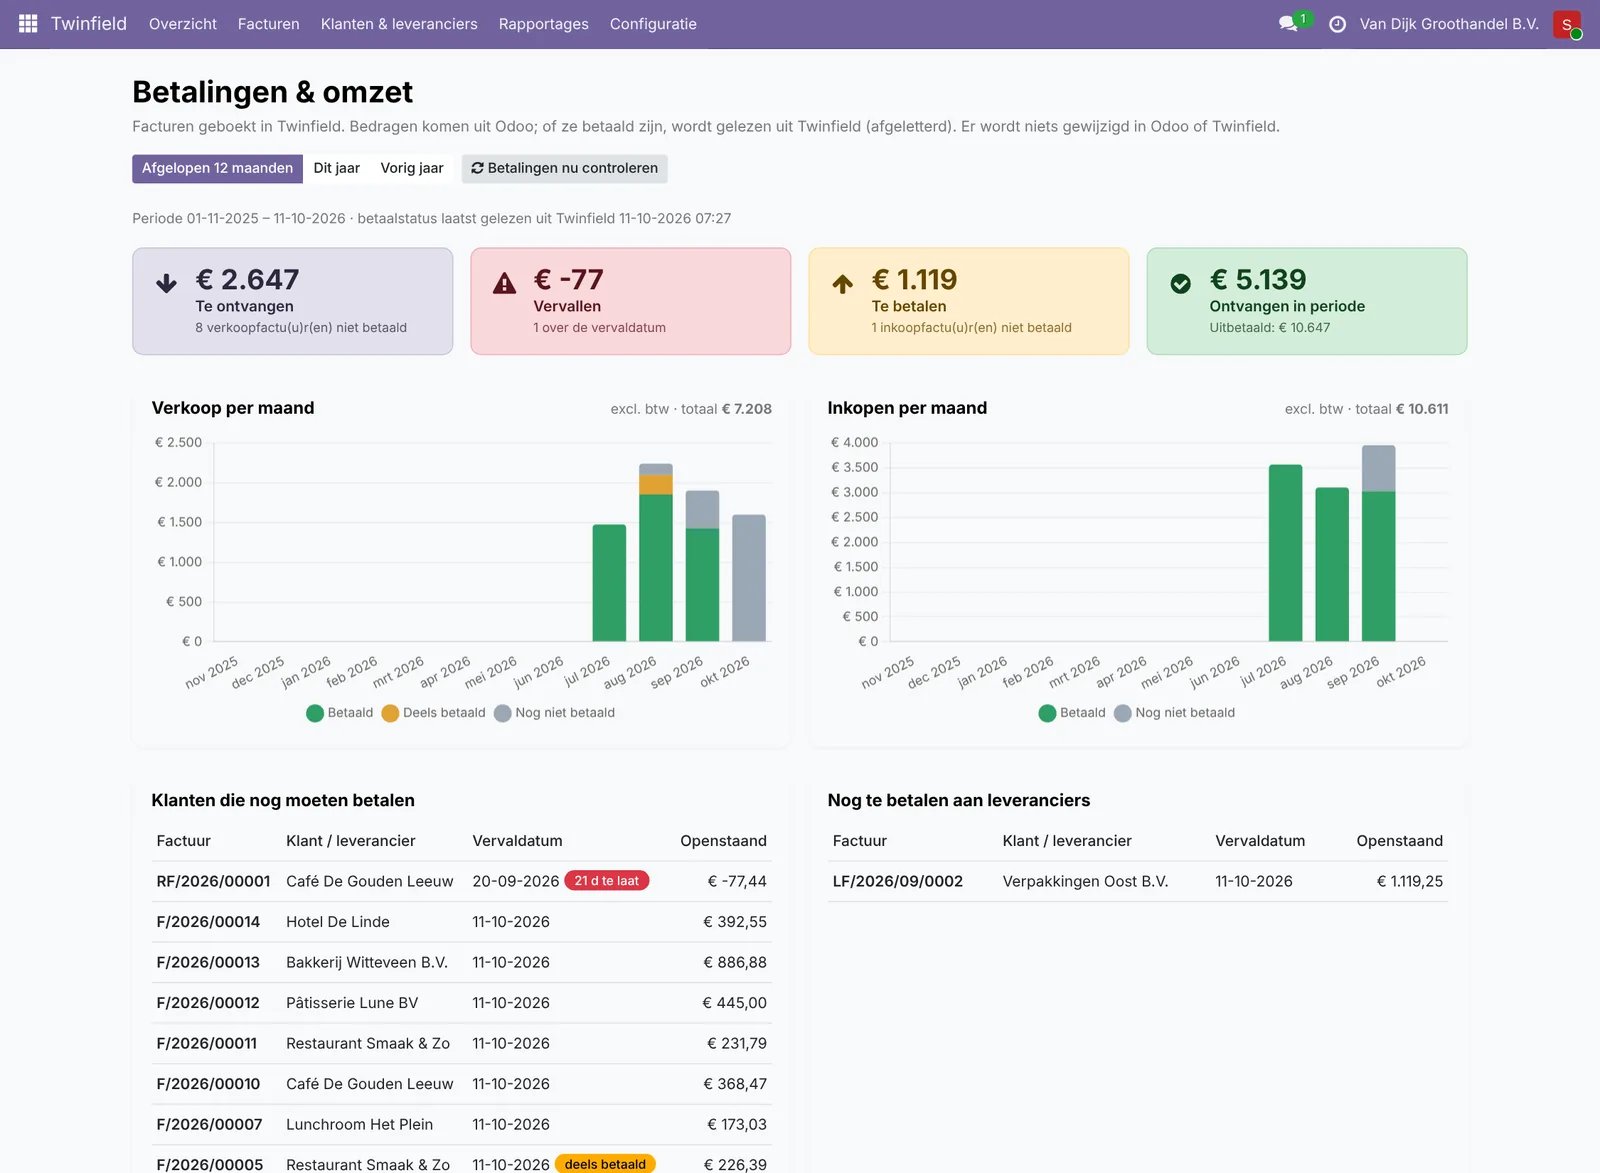Toggle the orange Deels betaald legend swatch
The width and height of the screenshot is (1600, 1173).
(390, 713)
